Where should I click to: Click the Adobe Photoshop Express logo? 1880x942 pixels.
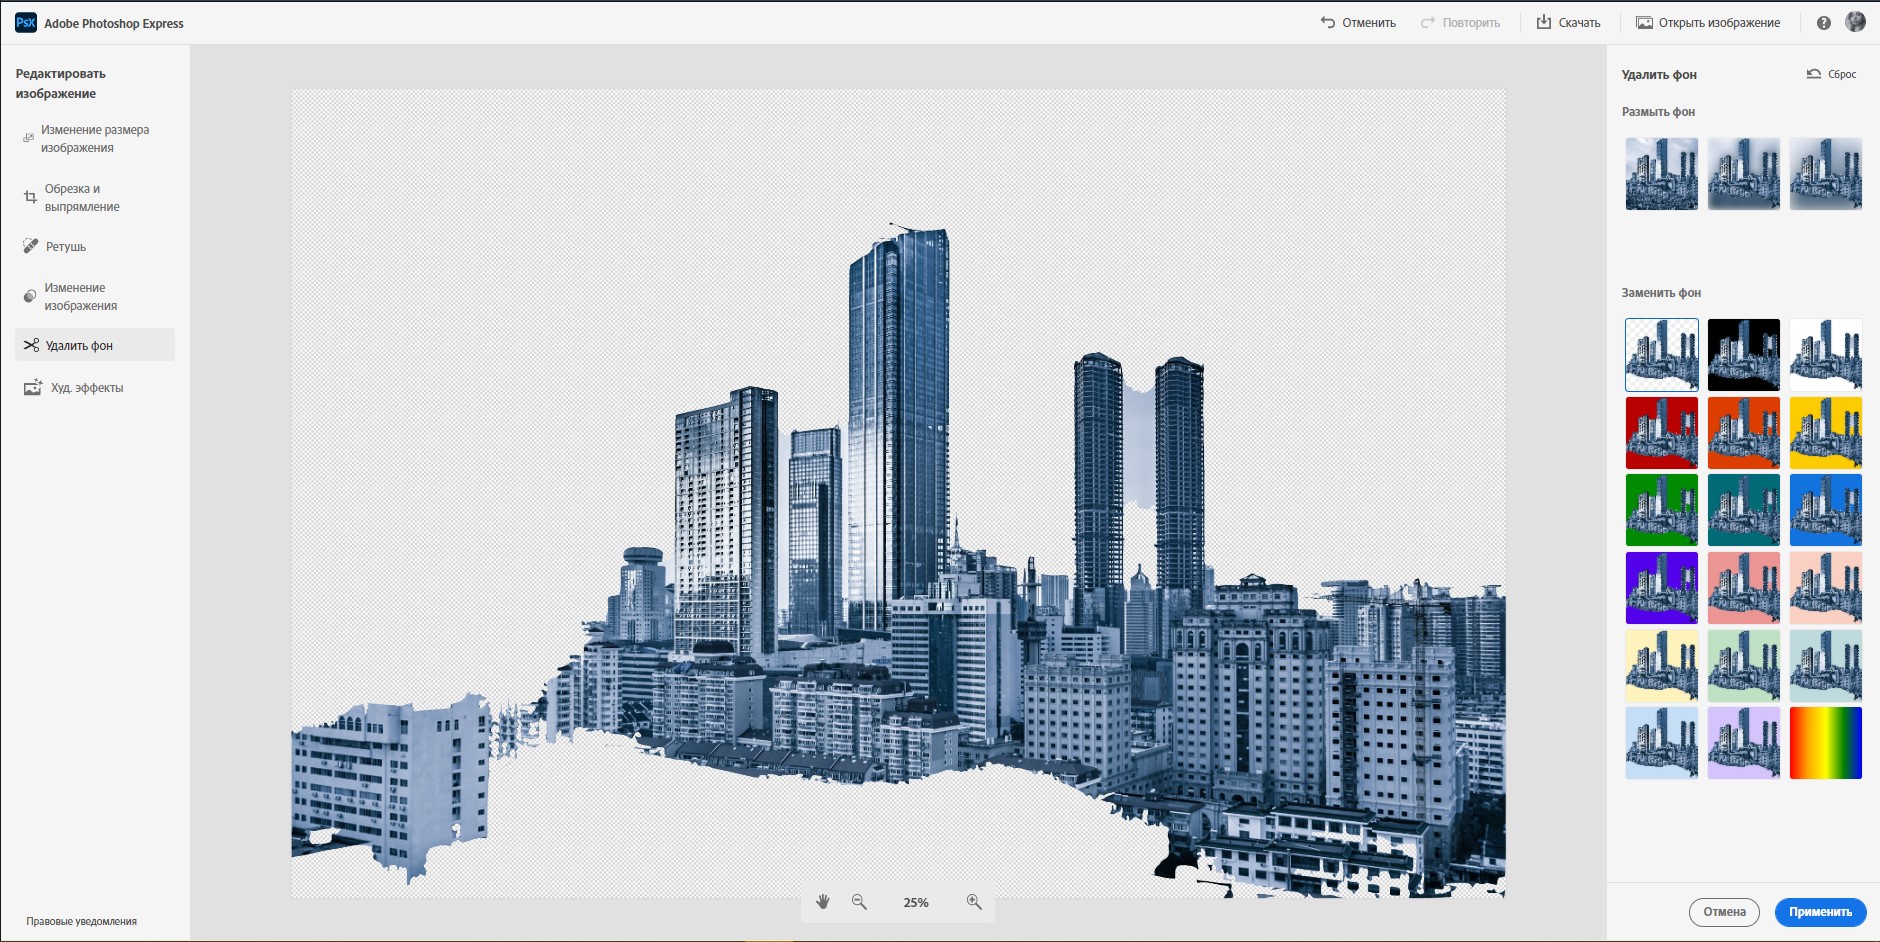[x=26, y=23]
